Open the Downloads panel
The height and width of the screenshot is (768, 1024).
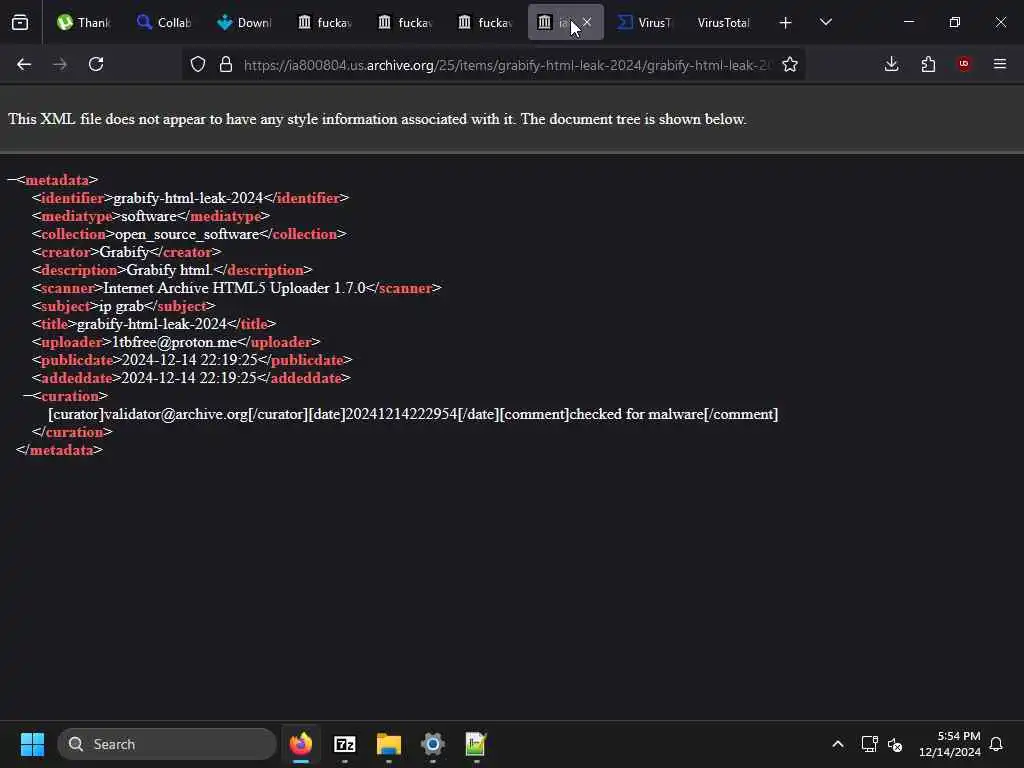891,64
